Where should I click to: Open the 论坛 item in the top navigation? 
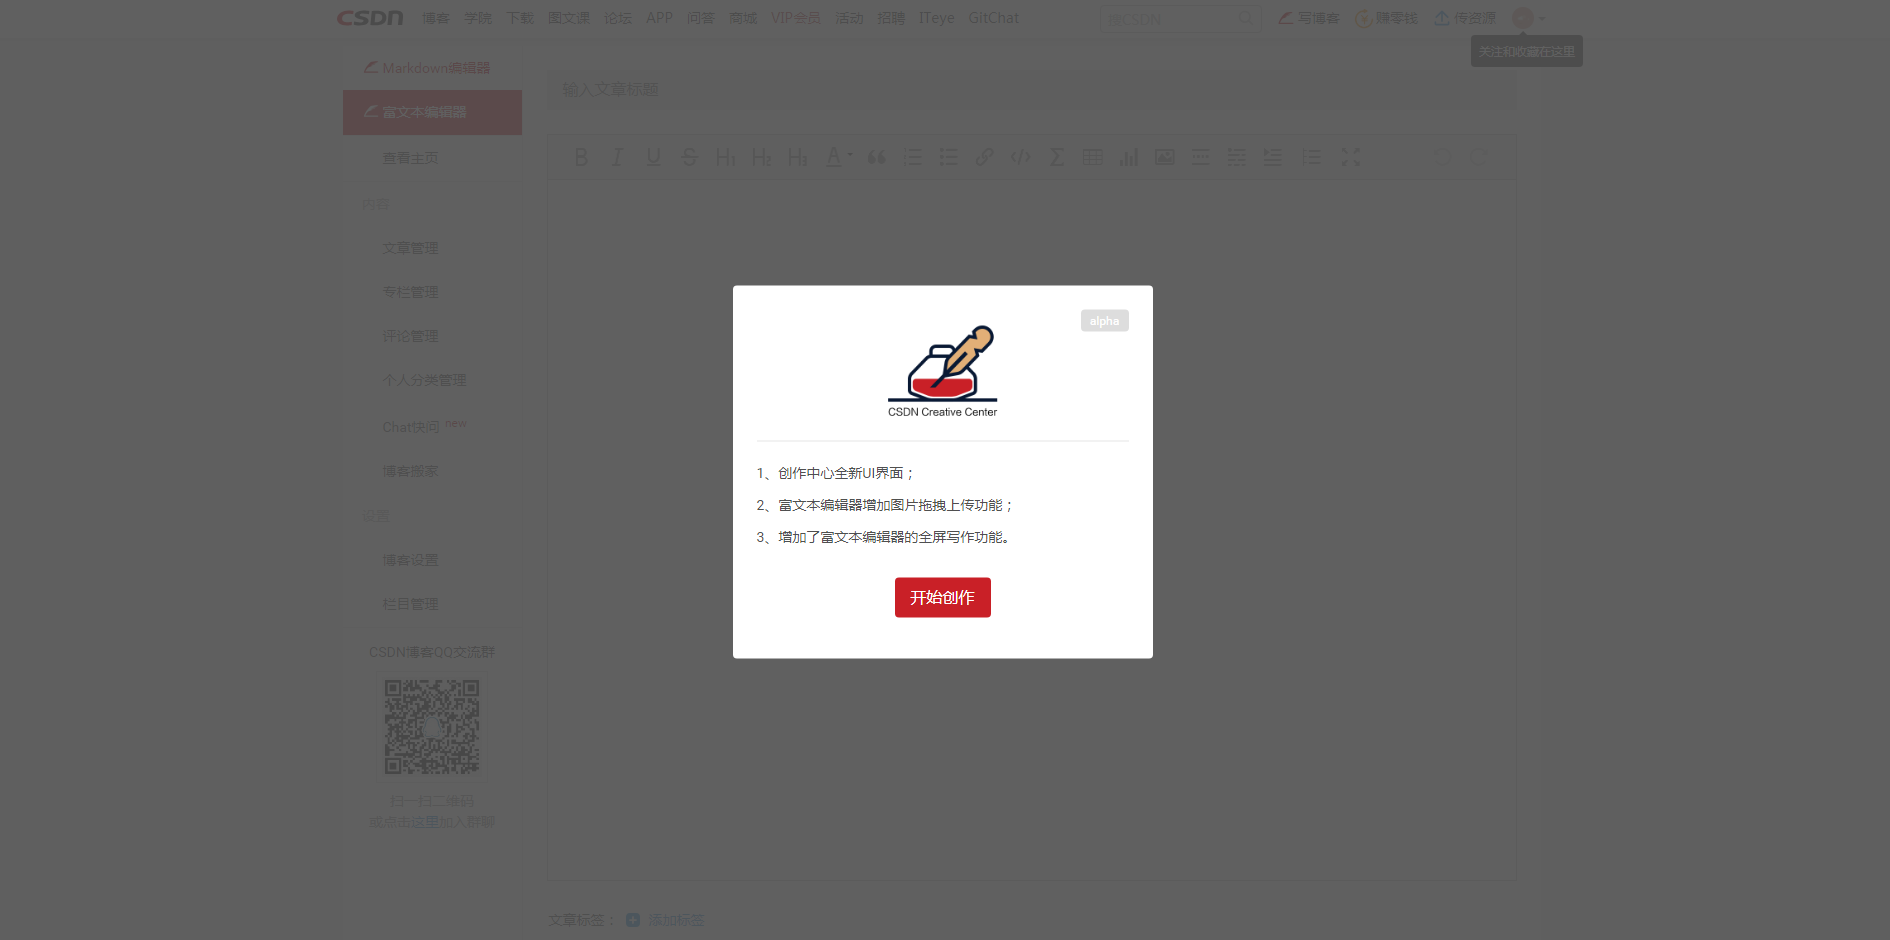(x=617, y=18)
